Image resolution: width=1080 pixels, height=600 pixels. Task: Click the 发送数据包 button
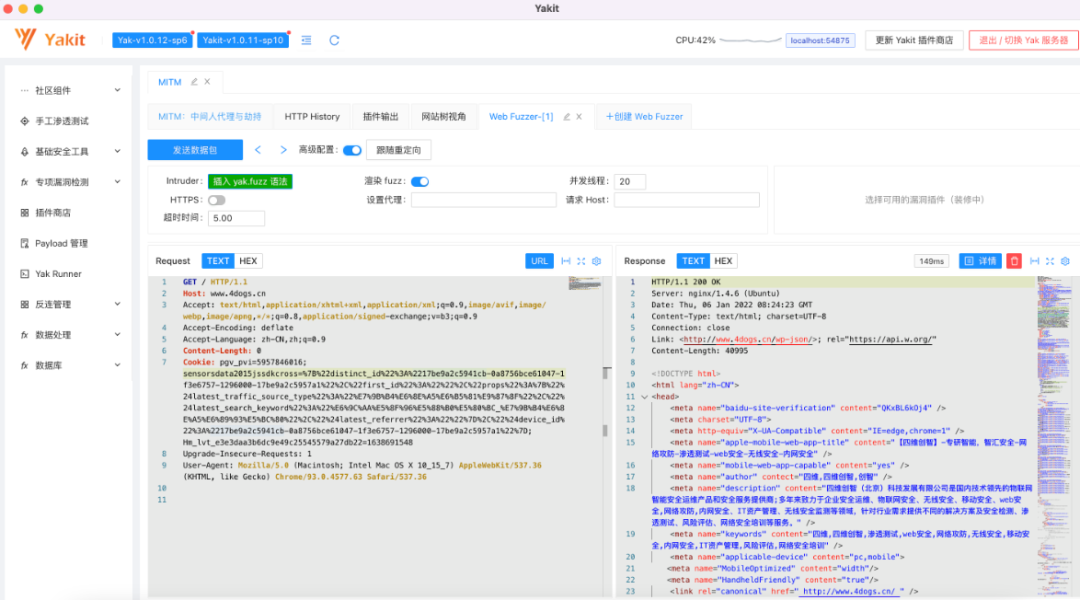(x=195, y=149)
